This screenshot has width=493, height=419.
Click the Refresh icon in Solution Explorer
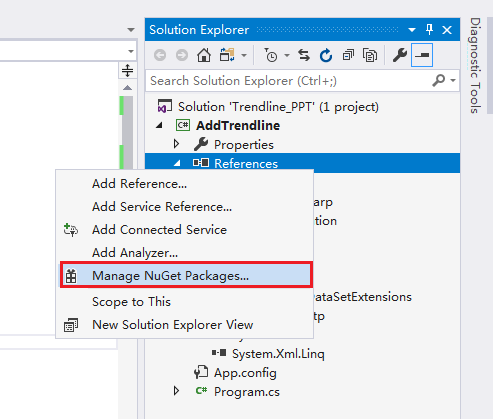tap(326, 55)
